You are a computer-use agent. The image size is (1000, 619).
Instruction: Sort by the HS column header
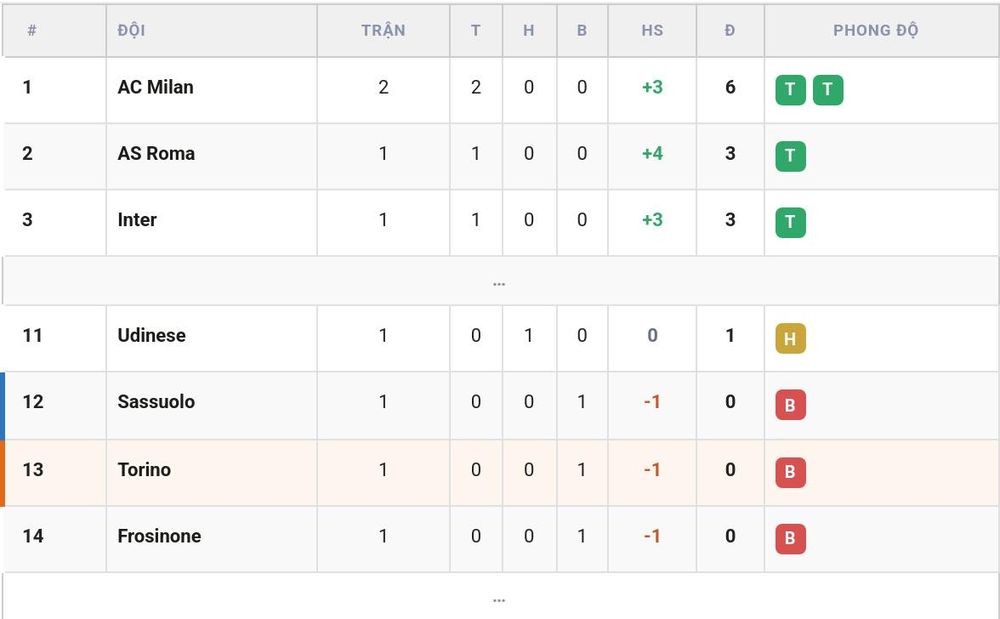tap(652, 31)
